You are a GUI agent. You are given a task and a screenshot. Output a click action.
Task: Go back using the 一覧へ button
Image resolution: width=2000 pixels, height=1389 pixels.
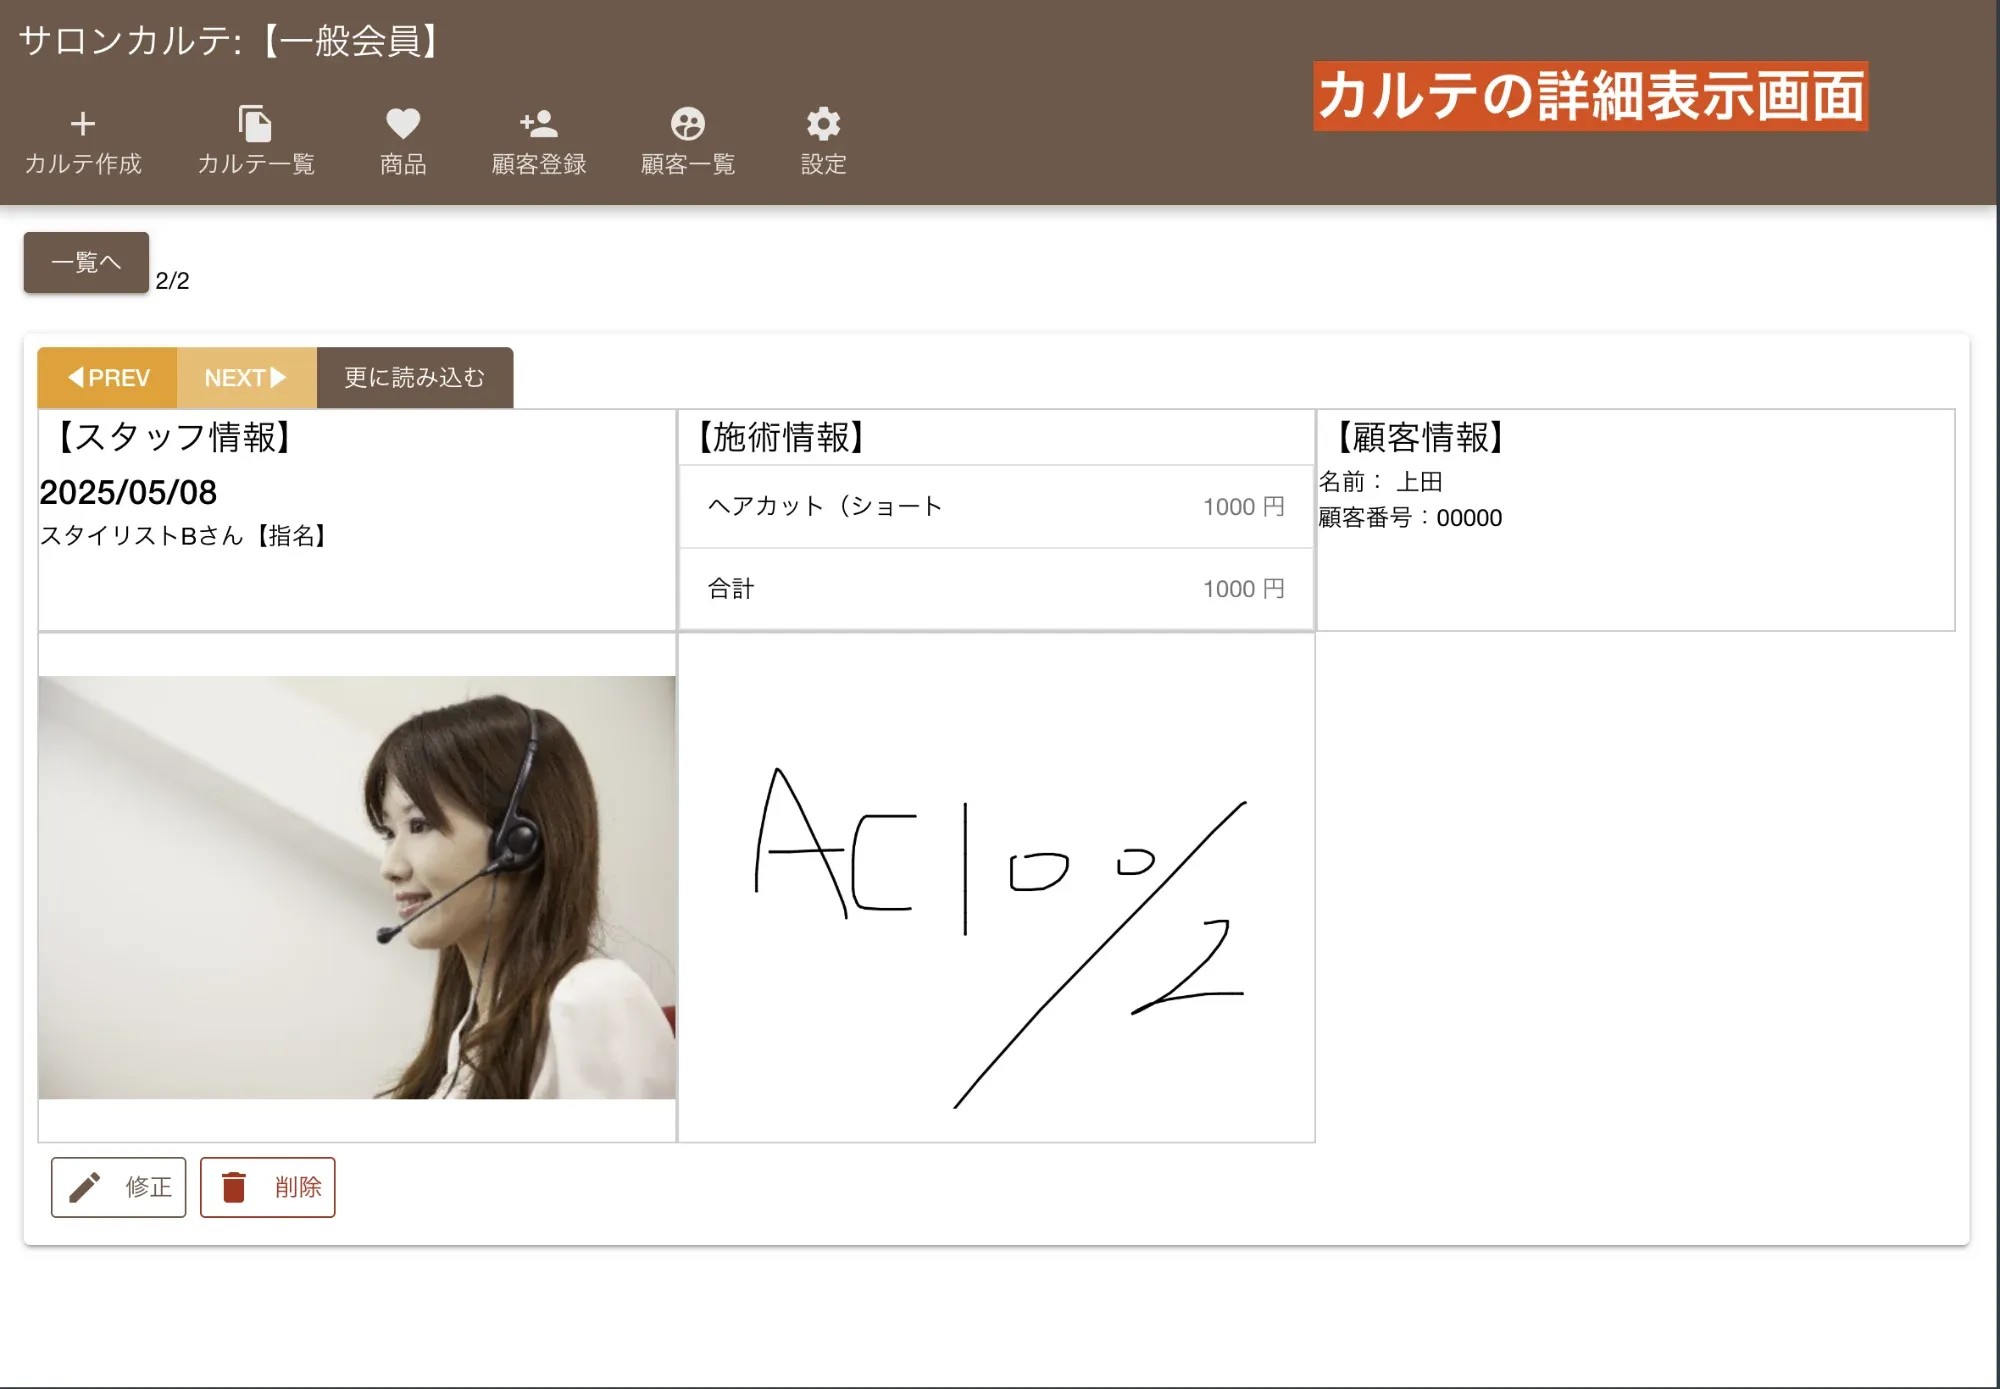point(85,261)
